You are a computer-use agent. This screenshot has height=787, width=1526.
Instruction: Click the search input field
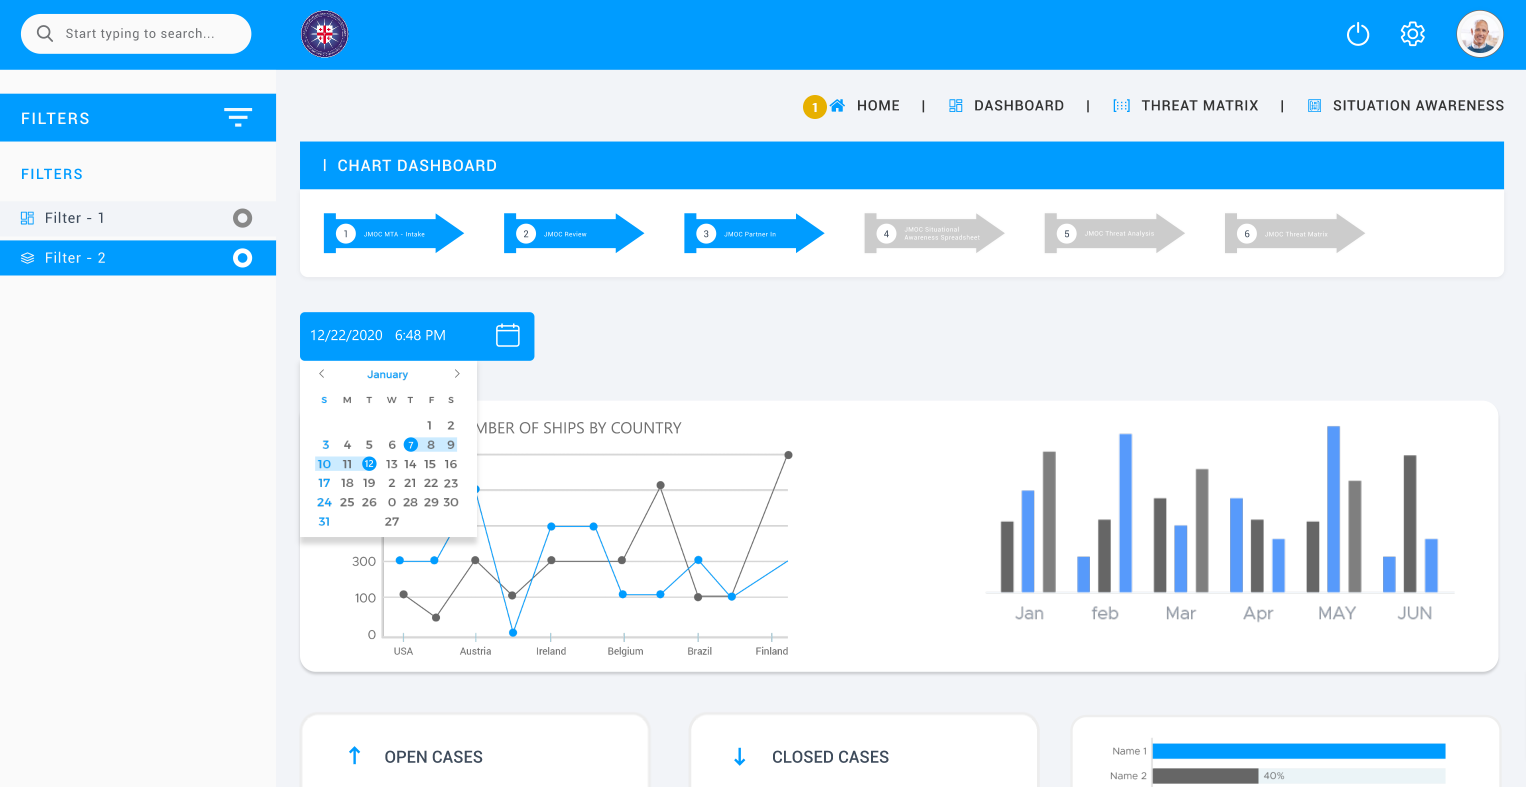[136, 34]
